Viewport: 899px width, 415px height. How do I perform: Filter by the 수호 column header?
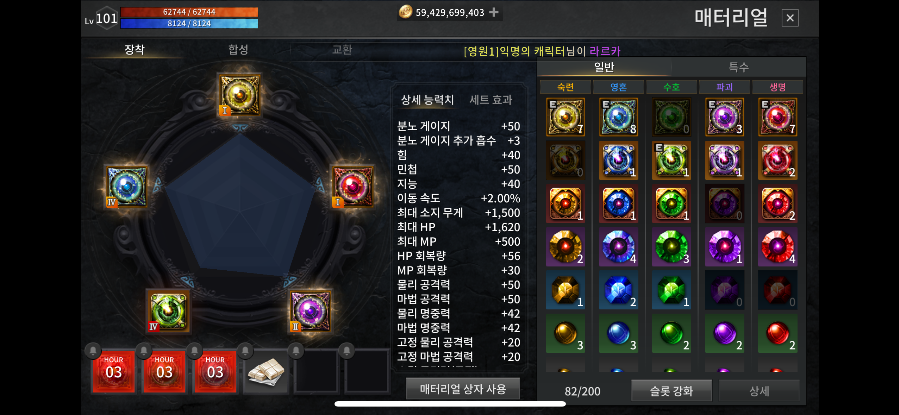671,87
